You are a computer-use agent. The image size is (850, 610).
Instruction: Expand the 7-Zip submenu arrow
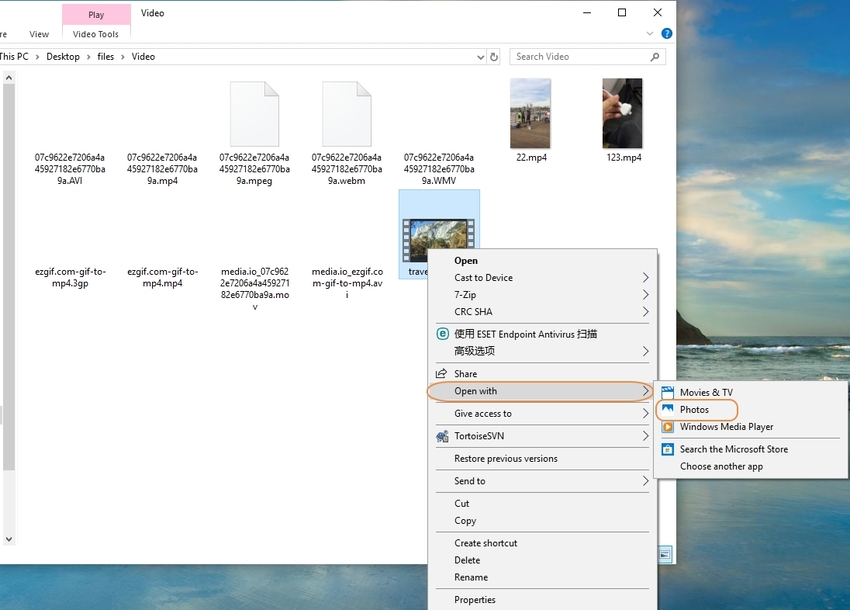click(x=645, y=295)
